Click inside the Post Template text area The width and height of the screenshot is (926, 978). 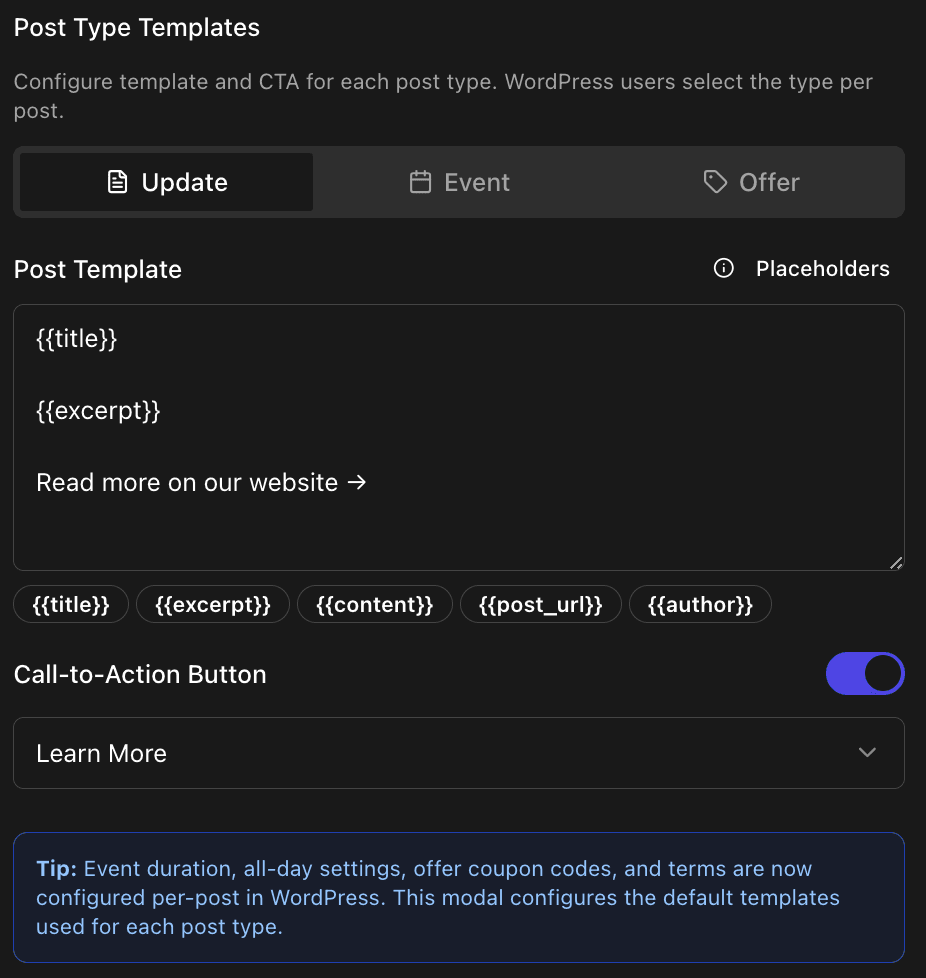[x=458, y=437]
